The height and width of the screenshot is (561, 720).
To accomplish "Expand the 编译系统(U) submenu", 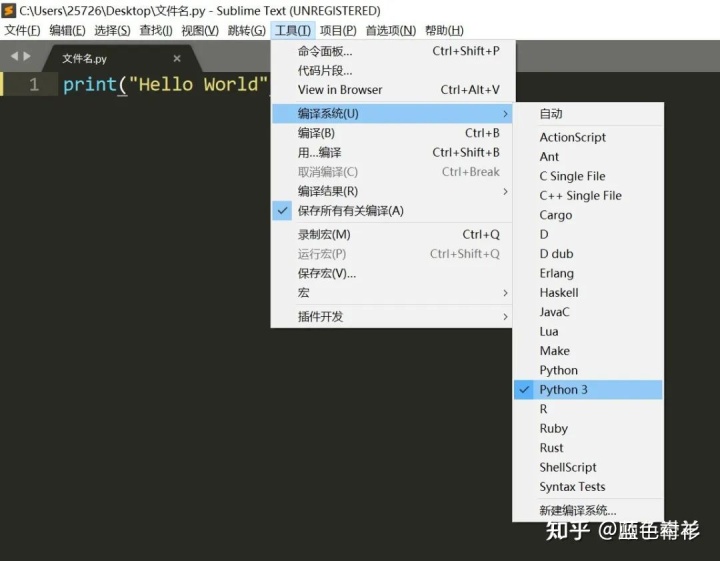I will [x=393, y=113].
